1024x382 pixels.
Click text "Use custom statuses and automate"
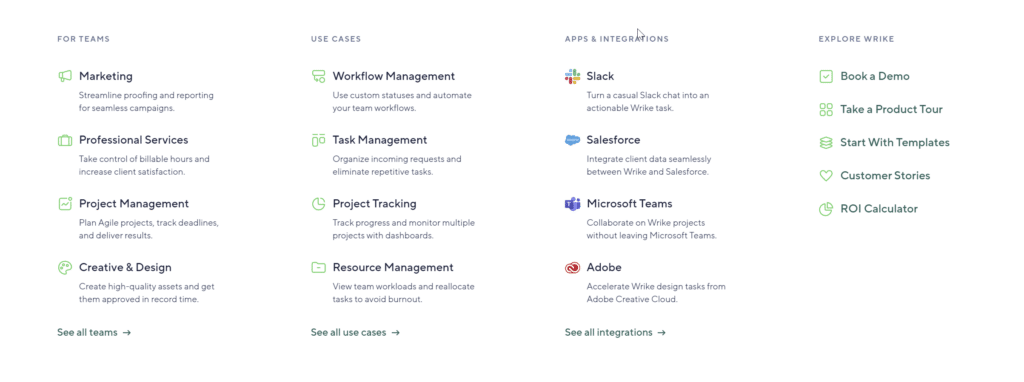(x=402, y=95)
